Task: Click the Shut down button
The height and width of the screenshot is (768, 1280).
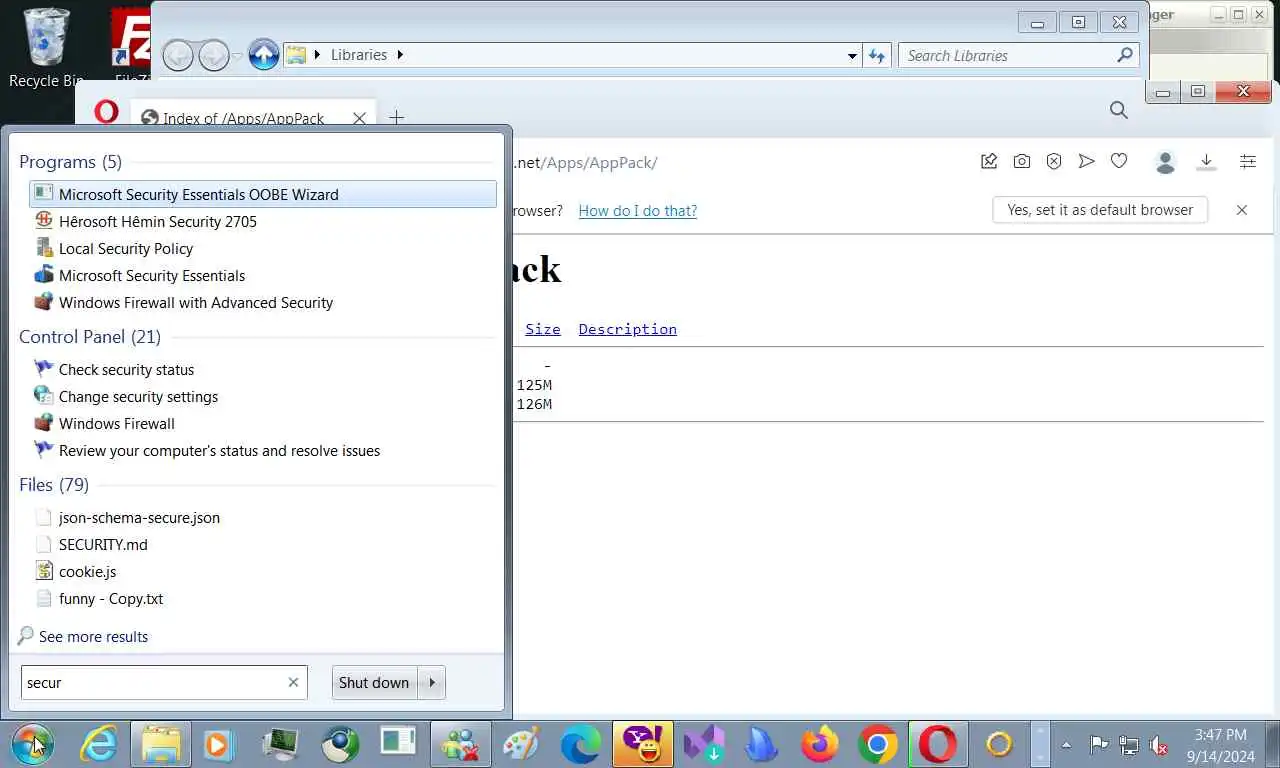Action: 374,682
